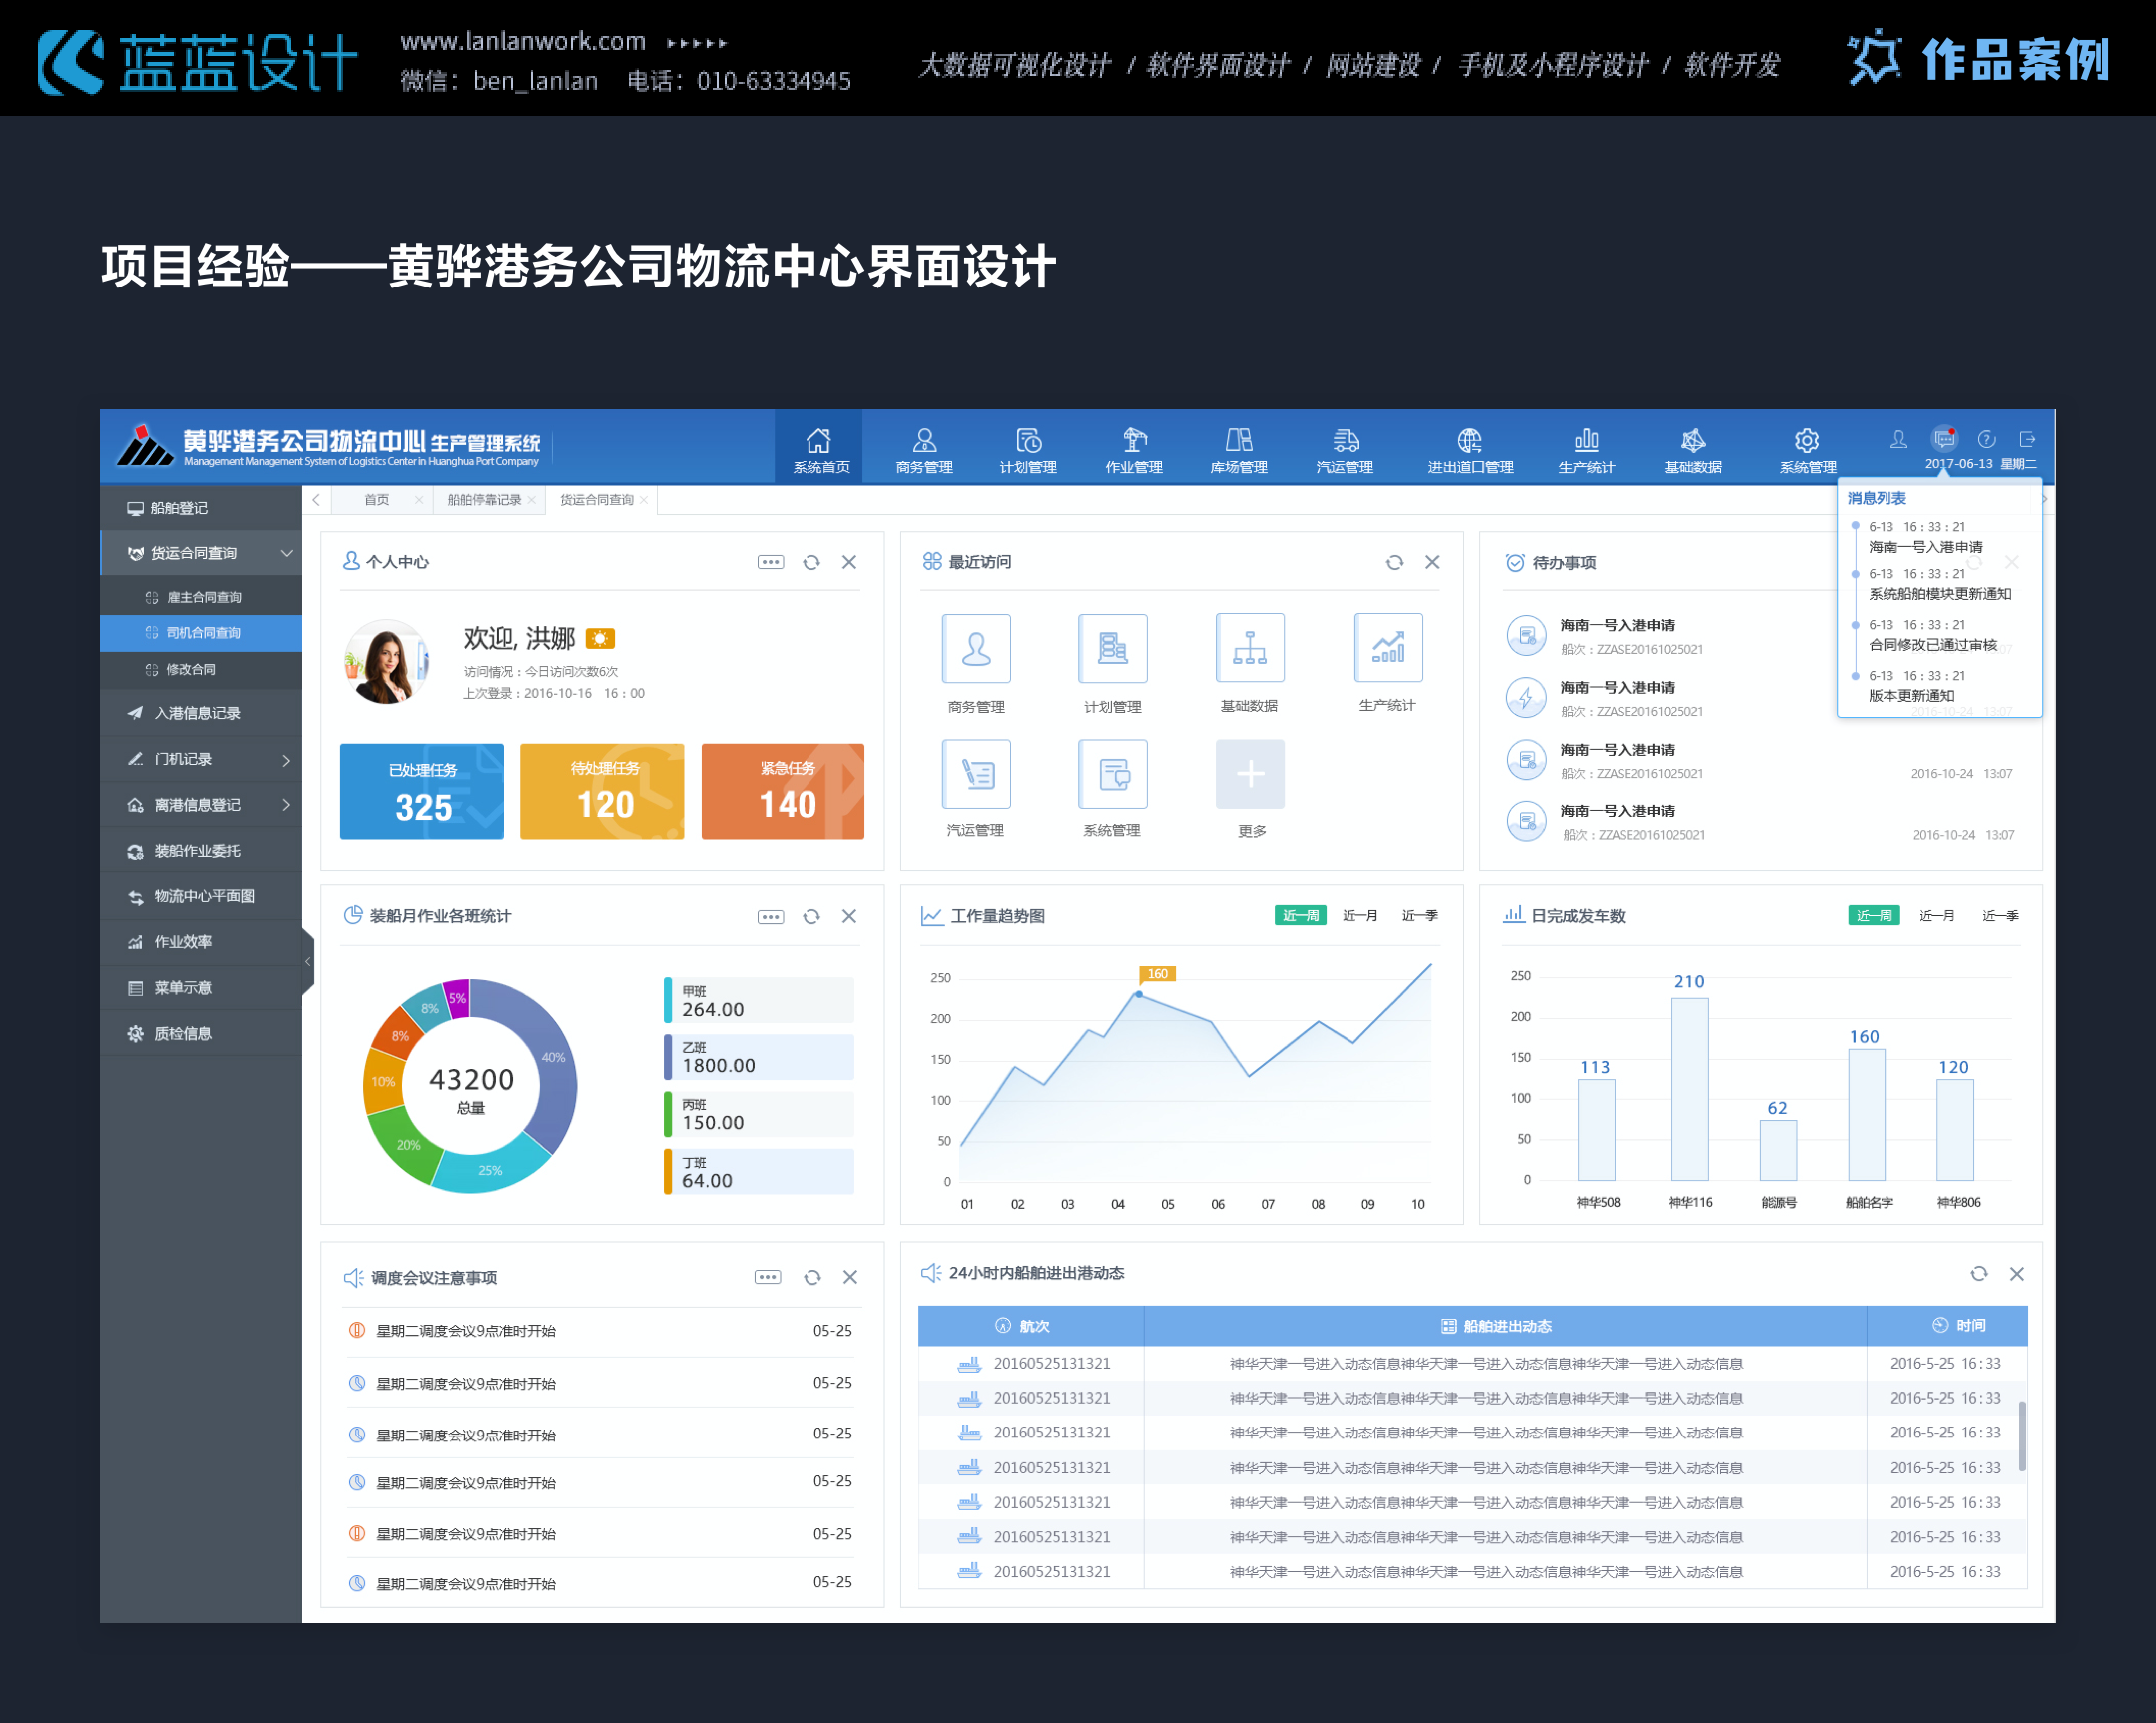
Task: Switch 日完成发车数 to 近一季
Action: [x=1999, y=916]
